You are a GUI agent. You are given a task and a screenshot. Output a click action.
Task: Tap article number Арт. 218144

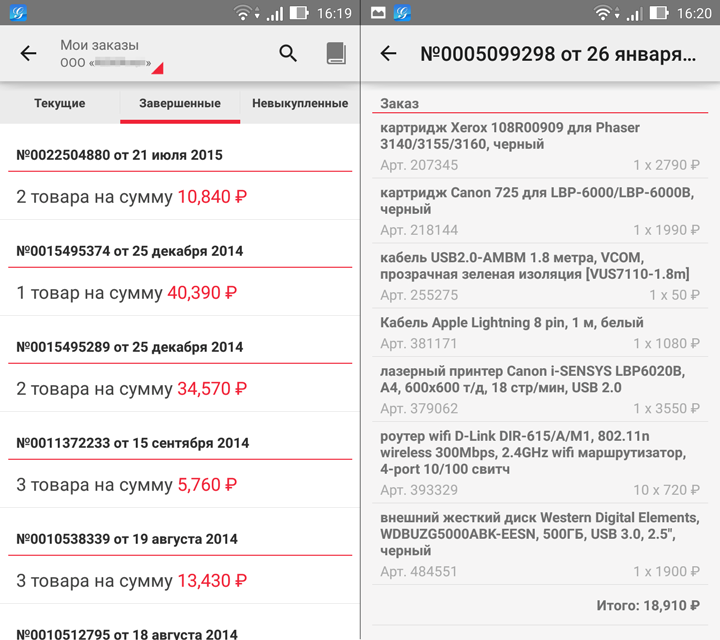pos(419,230)
